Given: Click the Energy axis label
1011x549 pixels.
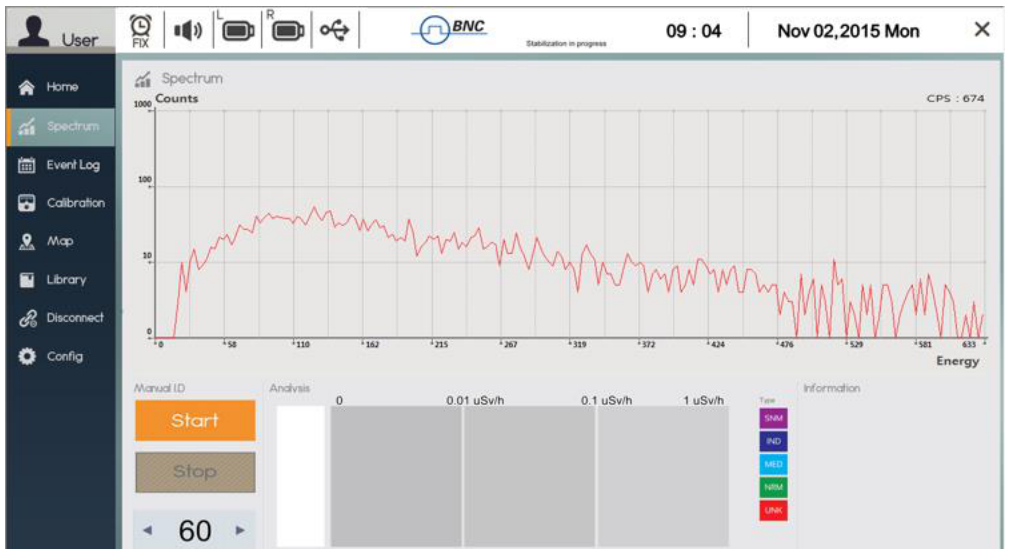Looking at the screenshot, I should (957, 361).
